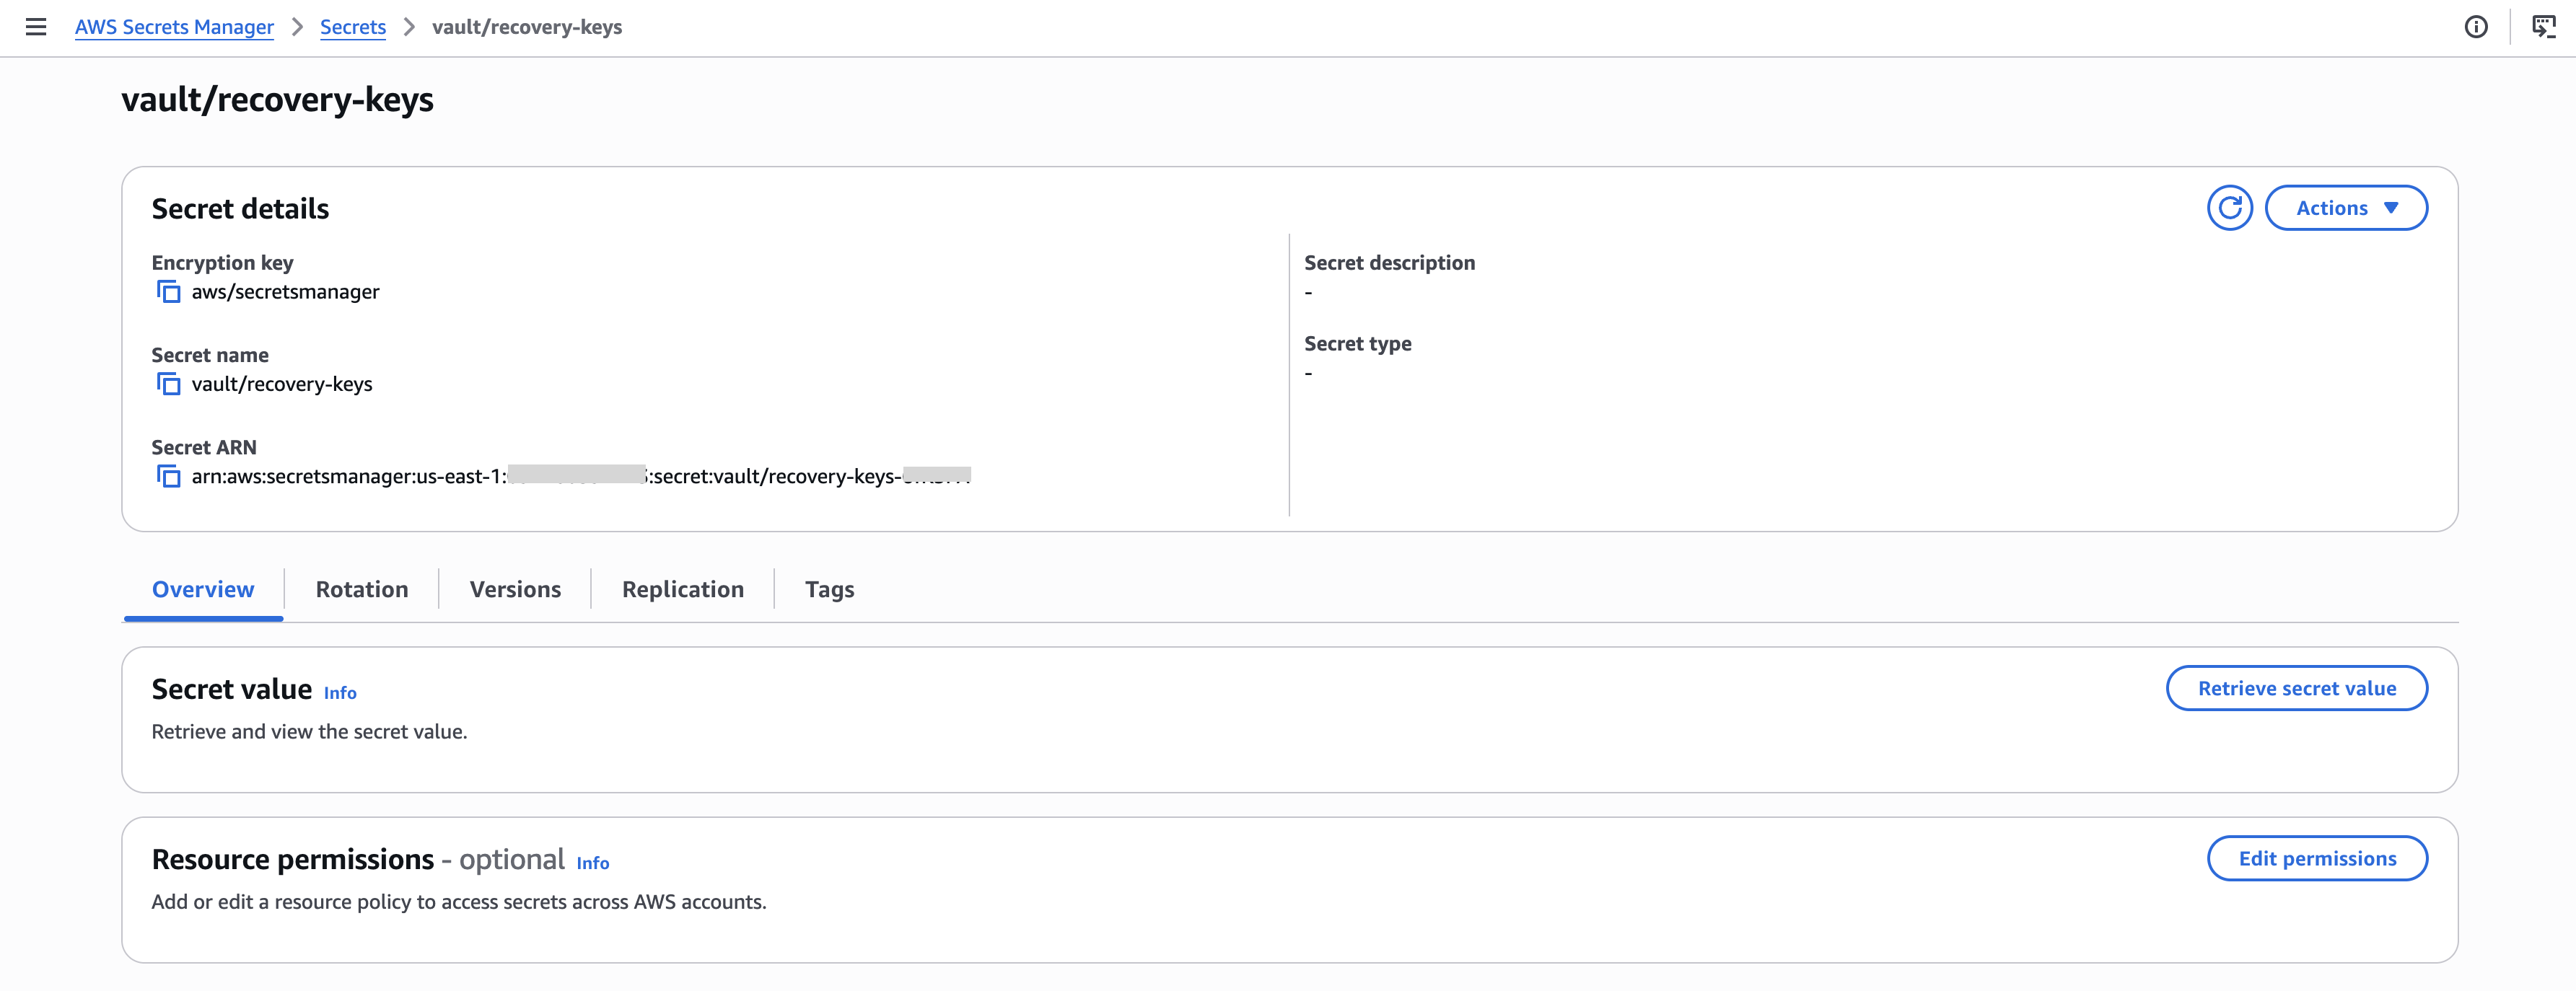Image resolution: width=2576 pixels, height=991 pixels.
Task: Click the Secret ARN text value
Action: pyautogui.click(x=580, y=476)
